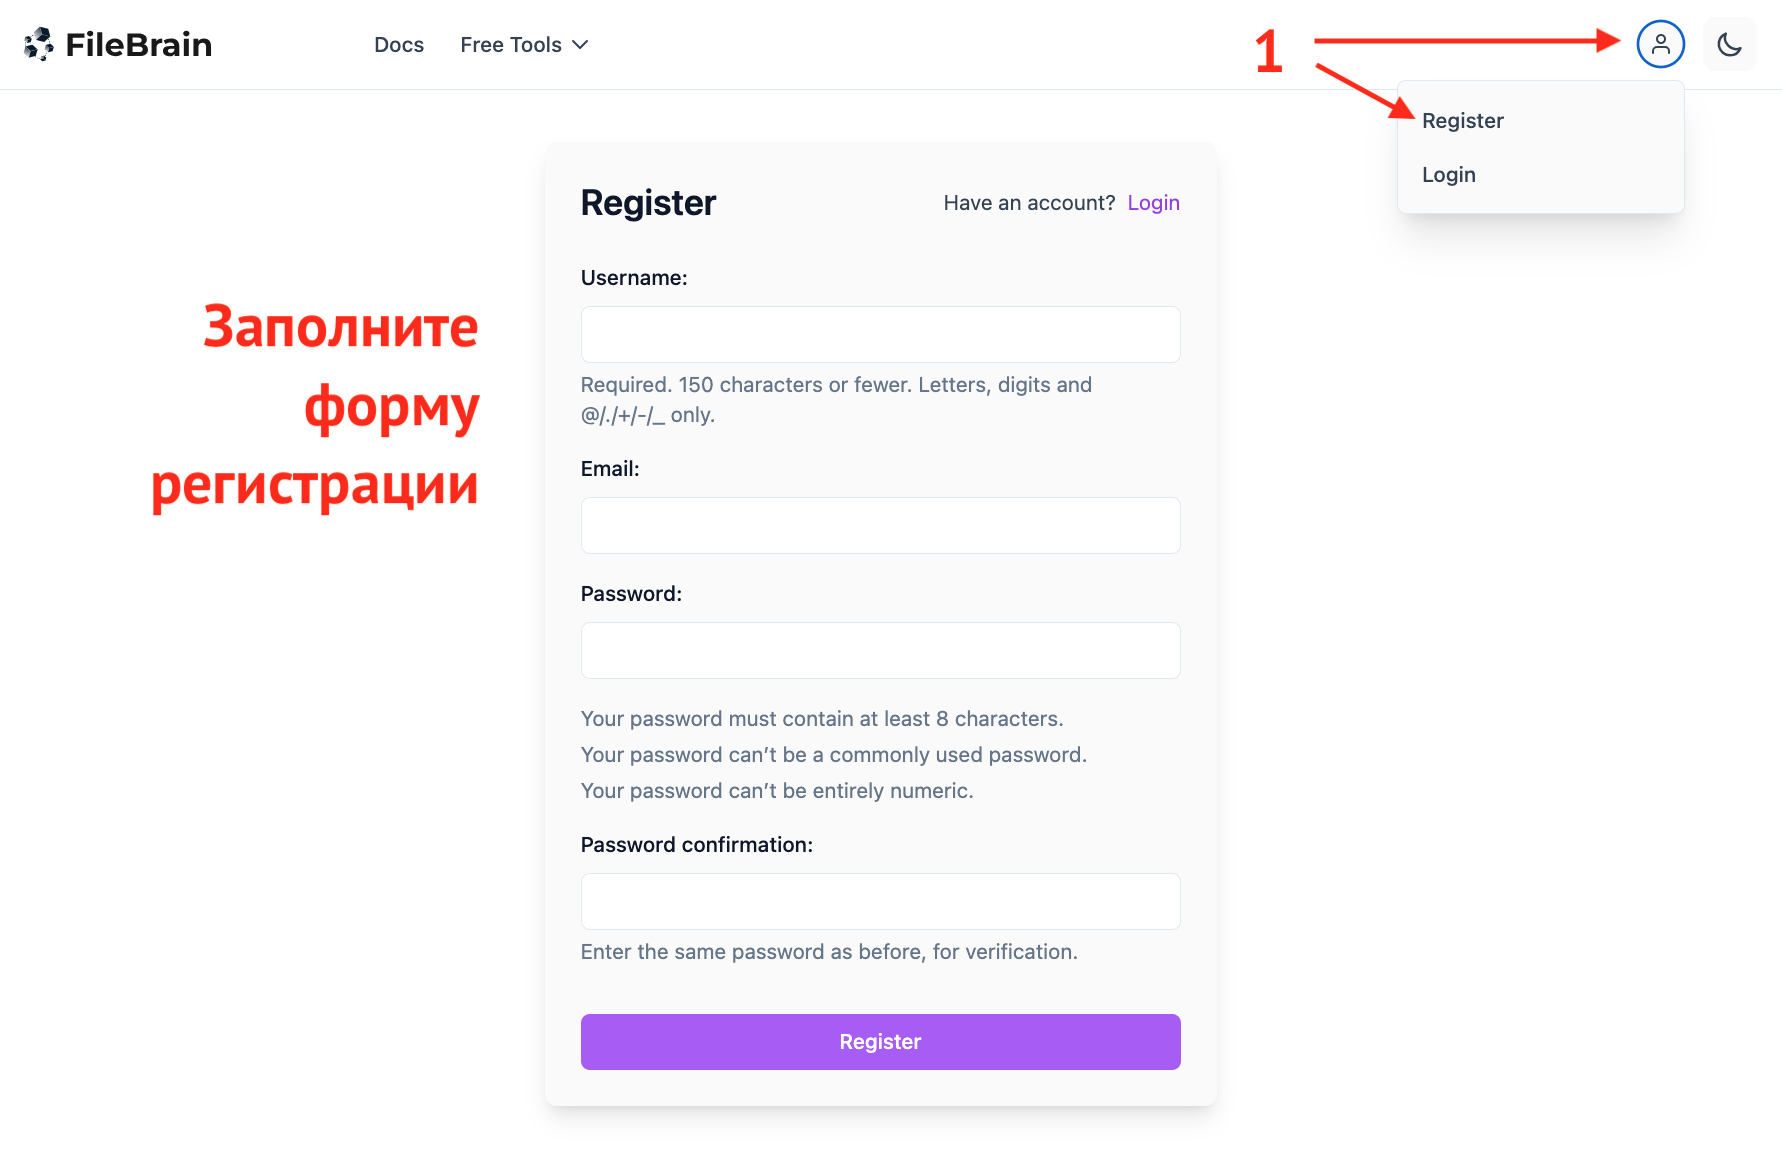Focus the Password input box
This screenshot has width=1782, height=1162.
(x=880, y=650)
